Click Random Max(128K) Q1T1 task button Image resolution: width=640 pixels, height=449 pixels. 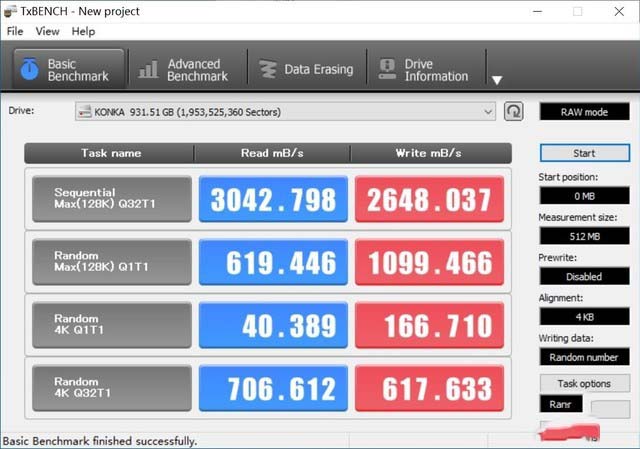(x=112, y=262)
